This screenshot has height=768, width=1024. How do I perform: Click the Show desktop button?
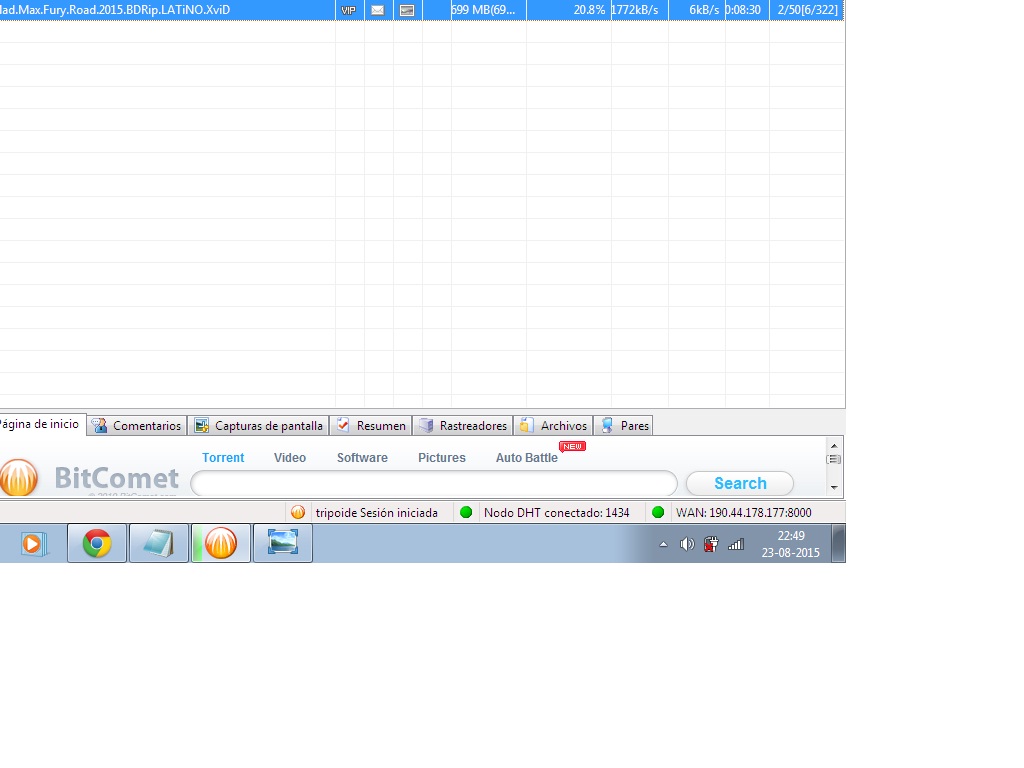coord(839,543)
